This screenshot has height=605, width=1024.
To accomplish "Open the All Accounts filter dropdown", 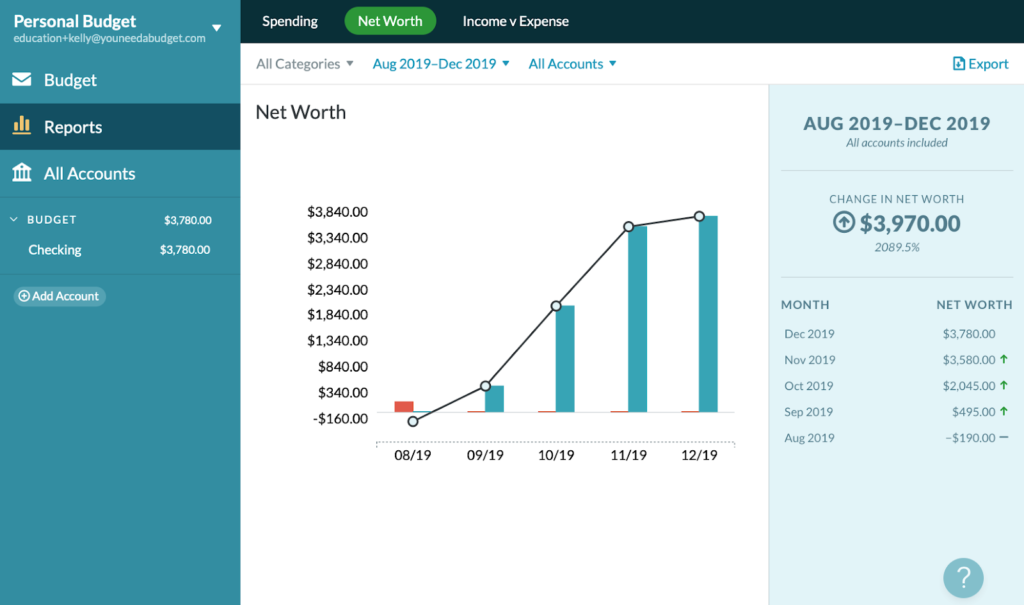I will (x=572, y=63).
